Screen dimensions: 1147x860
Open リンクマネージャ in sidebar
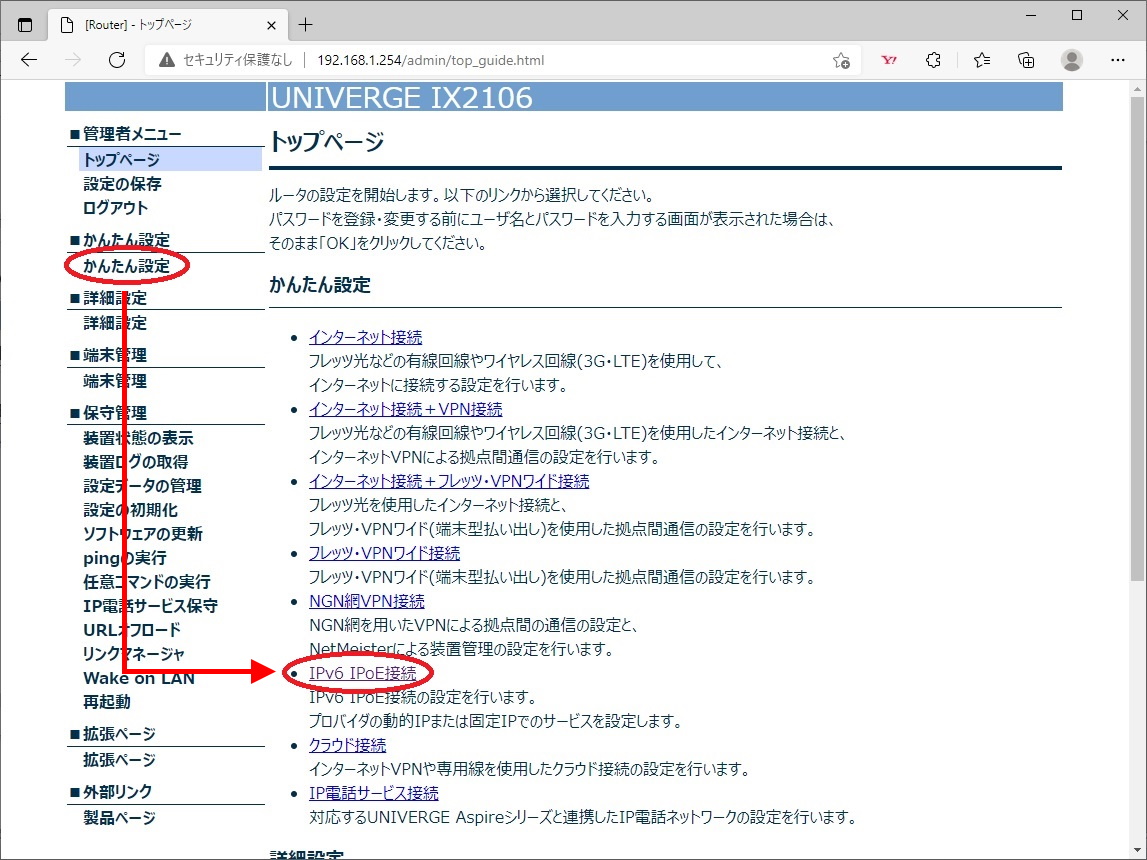[x=134, y=654]
